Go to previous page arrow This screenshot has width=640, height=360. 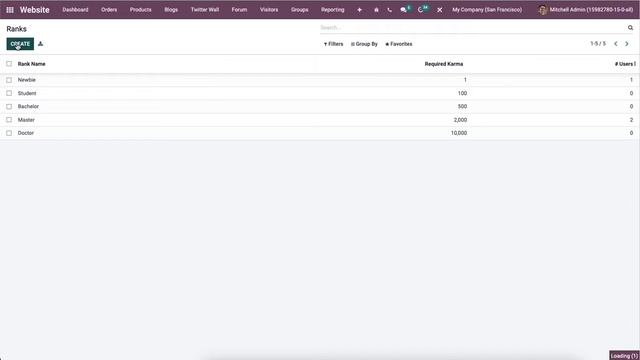[x=616, y=44]
